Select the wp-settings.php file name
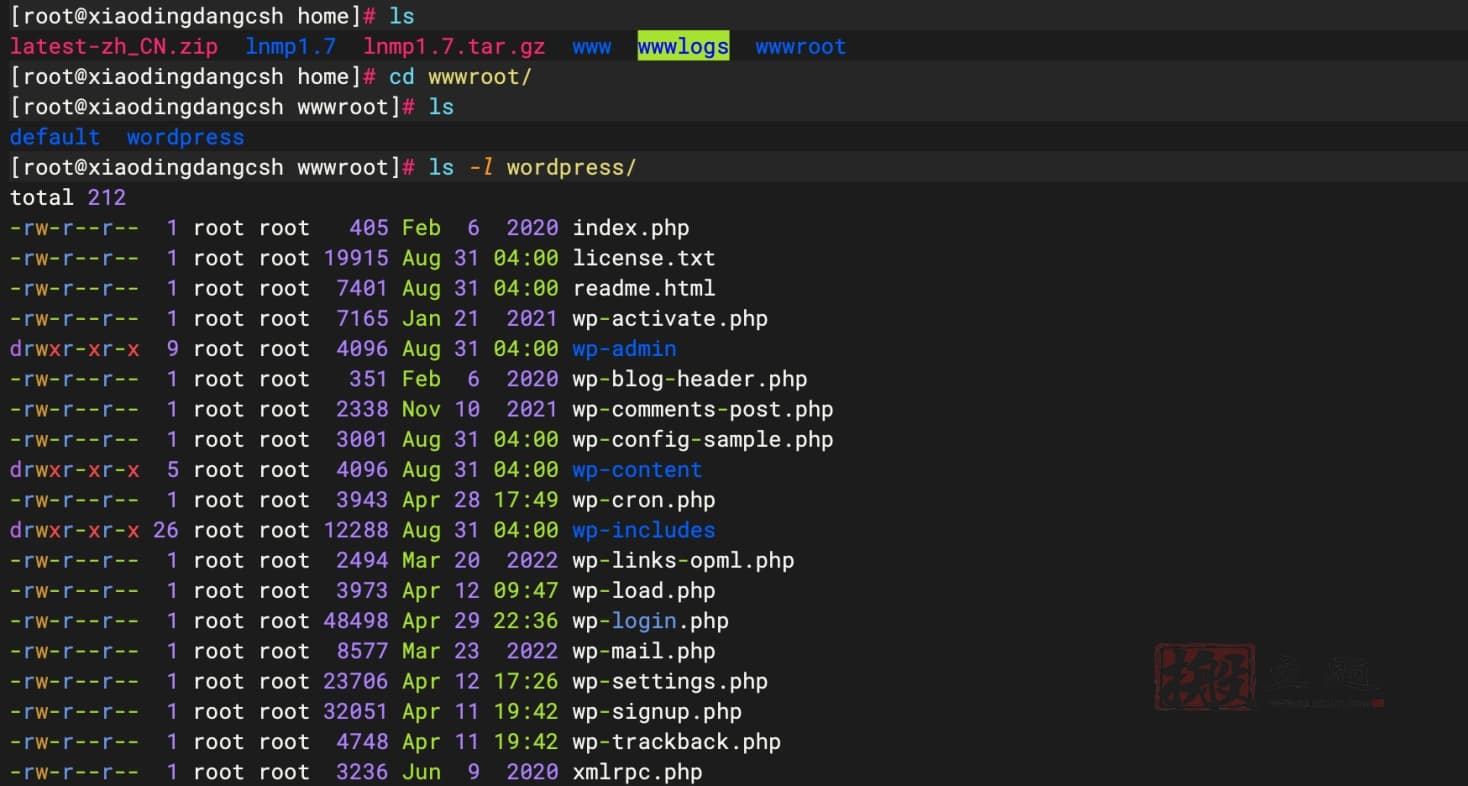The width and height of the screenshot is (1468, 786). (x=670, y=681)
